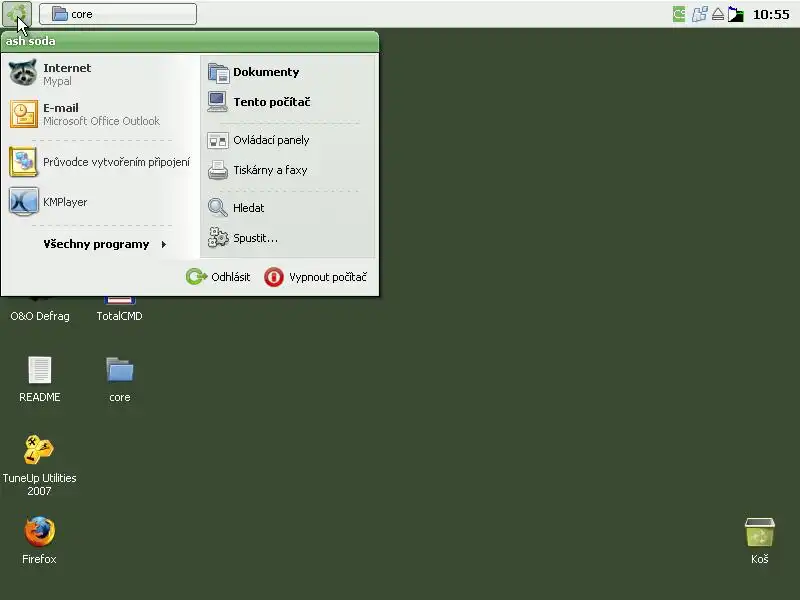The height and width of the screenshot is (600, 800).
Task: Open Tento počítač in Start menu
Action: pos(288,102)
